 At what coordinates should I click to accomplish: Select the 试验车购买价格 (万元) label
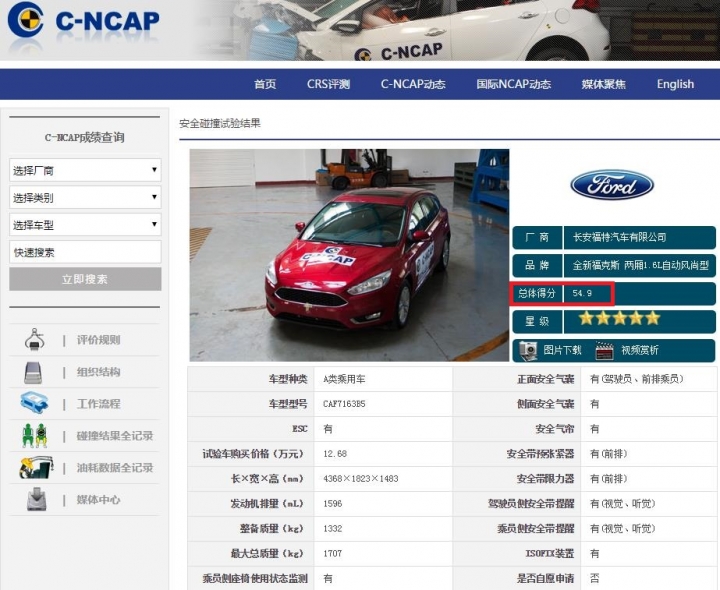point(253,454)
